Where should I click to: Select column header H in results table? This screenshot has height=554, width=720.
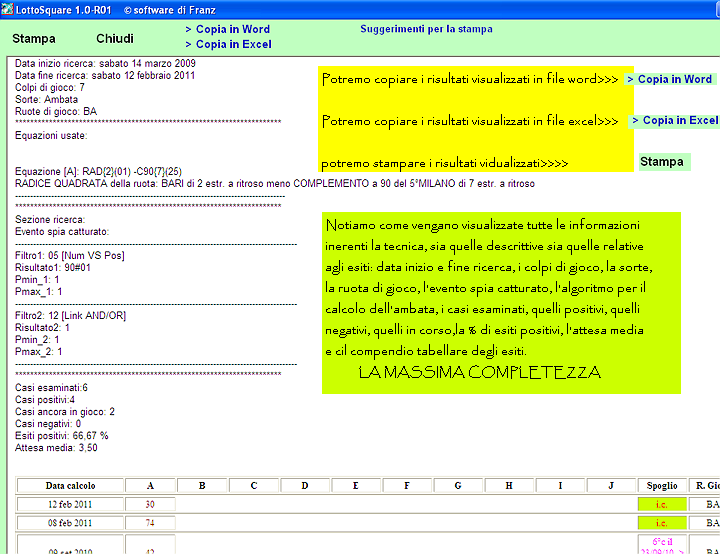[509, 486]
